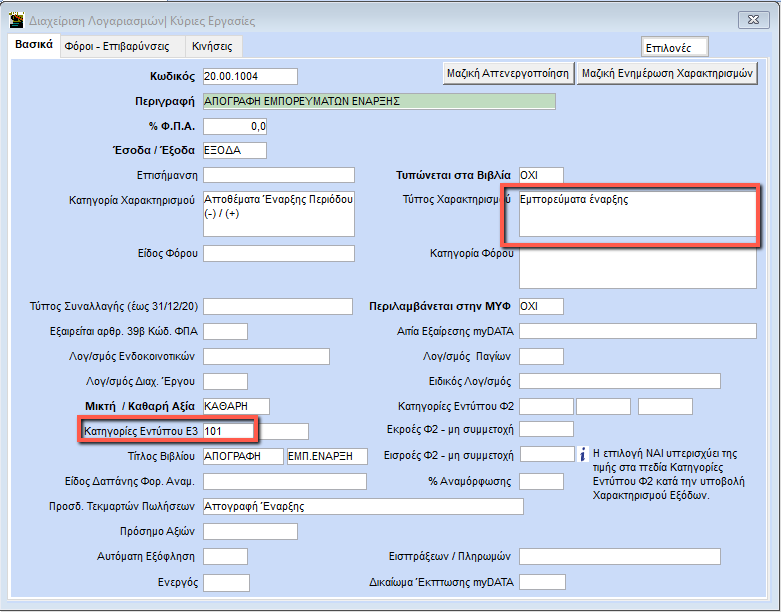This screenshot has height=612, width=781.
Task: Click the Εισροές Φ2 - μη συμμετοχή field
Action: click(547, 454)
